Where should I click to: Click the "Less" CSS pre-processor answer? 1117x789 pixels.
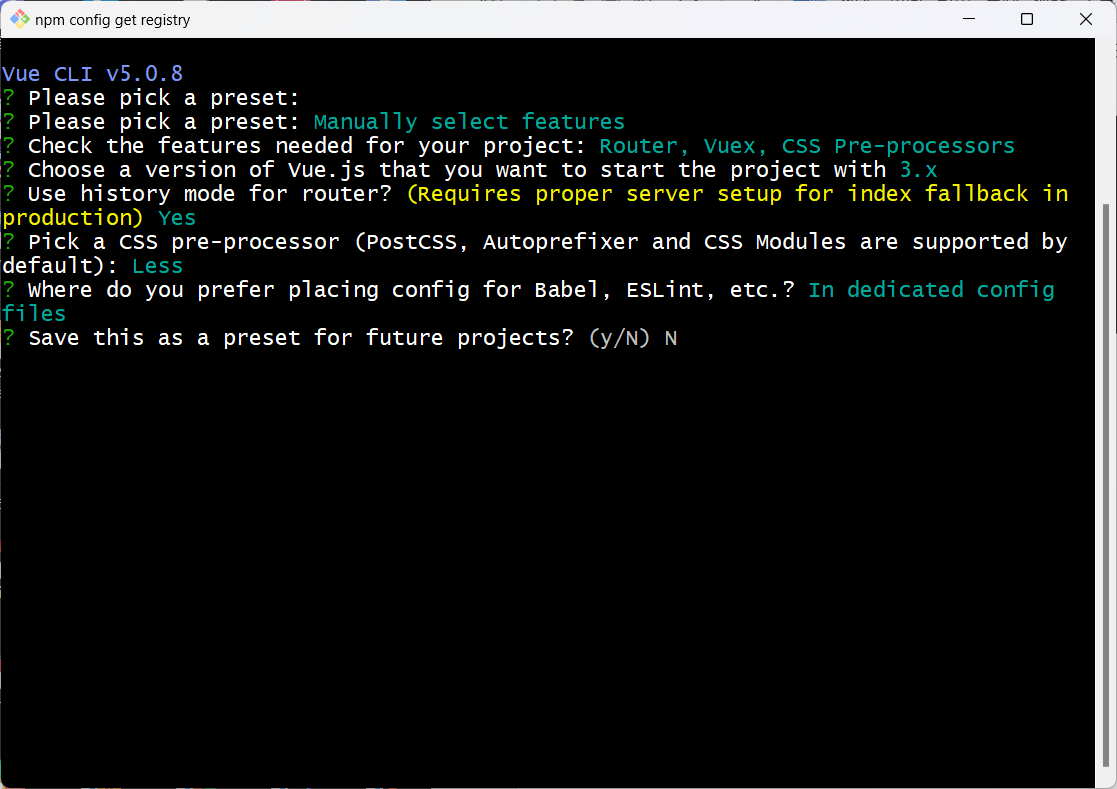(157, 266)
